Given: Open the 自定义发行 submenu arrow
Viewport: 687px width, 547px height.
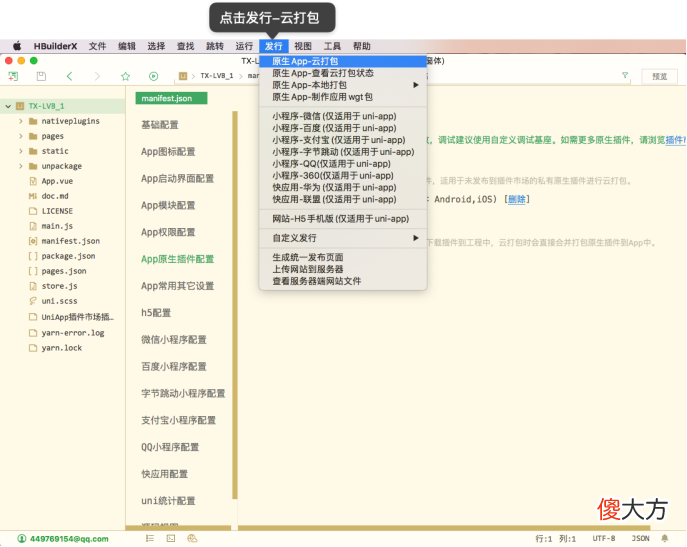Looking at the screenshot, I should [416, 238].
